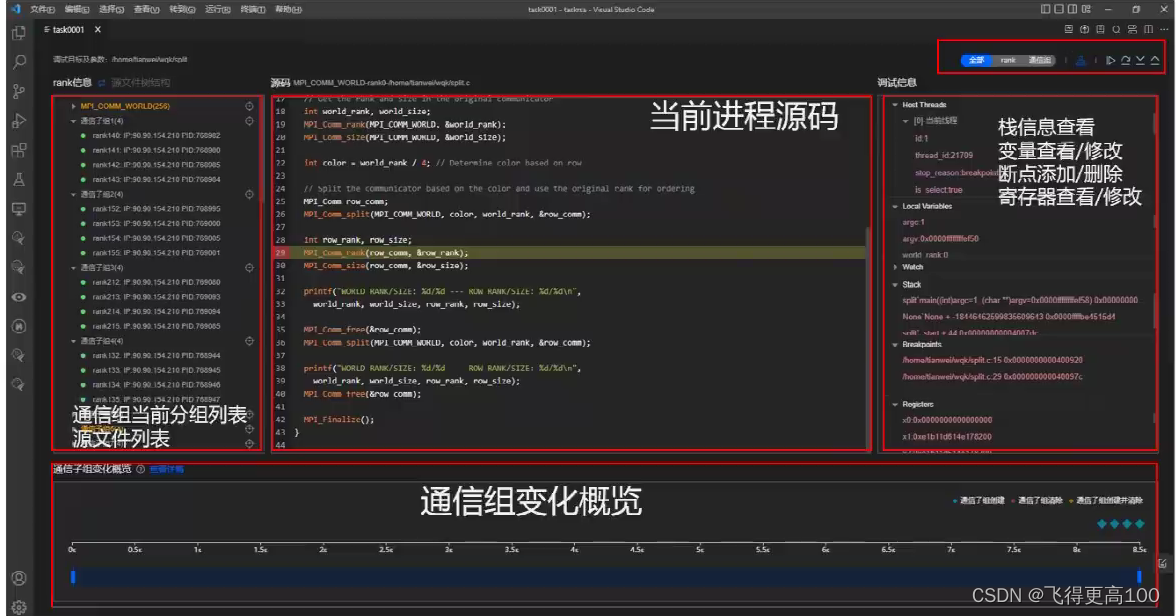
Task: Select the 全部 filter toggle
Action: 976,61
